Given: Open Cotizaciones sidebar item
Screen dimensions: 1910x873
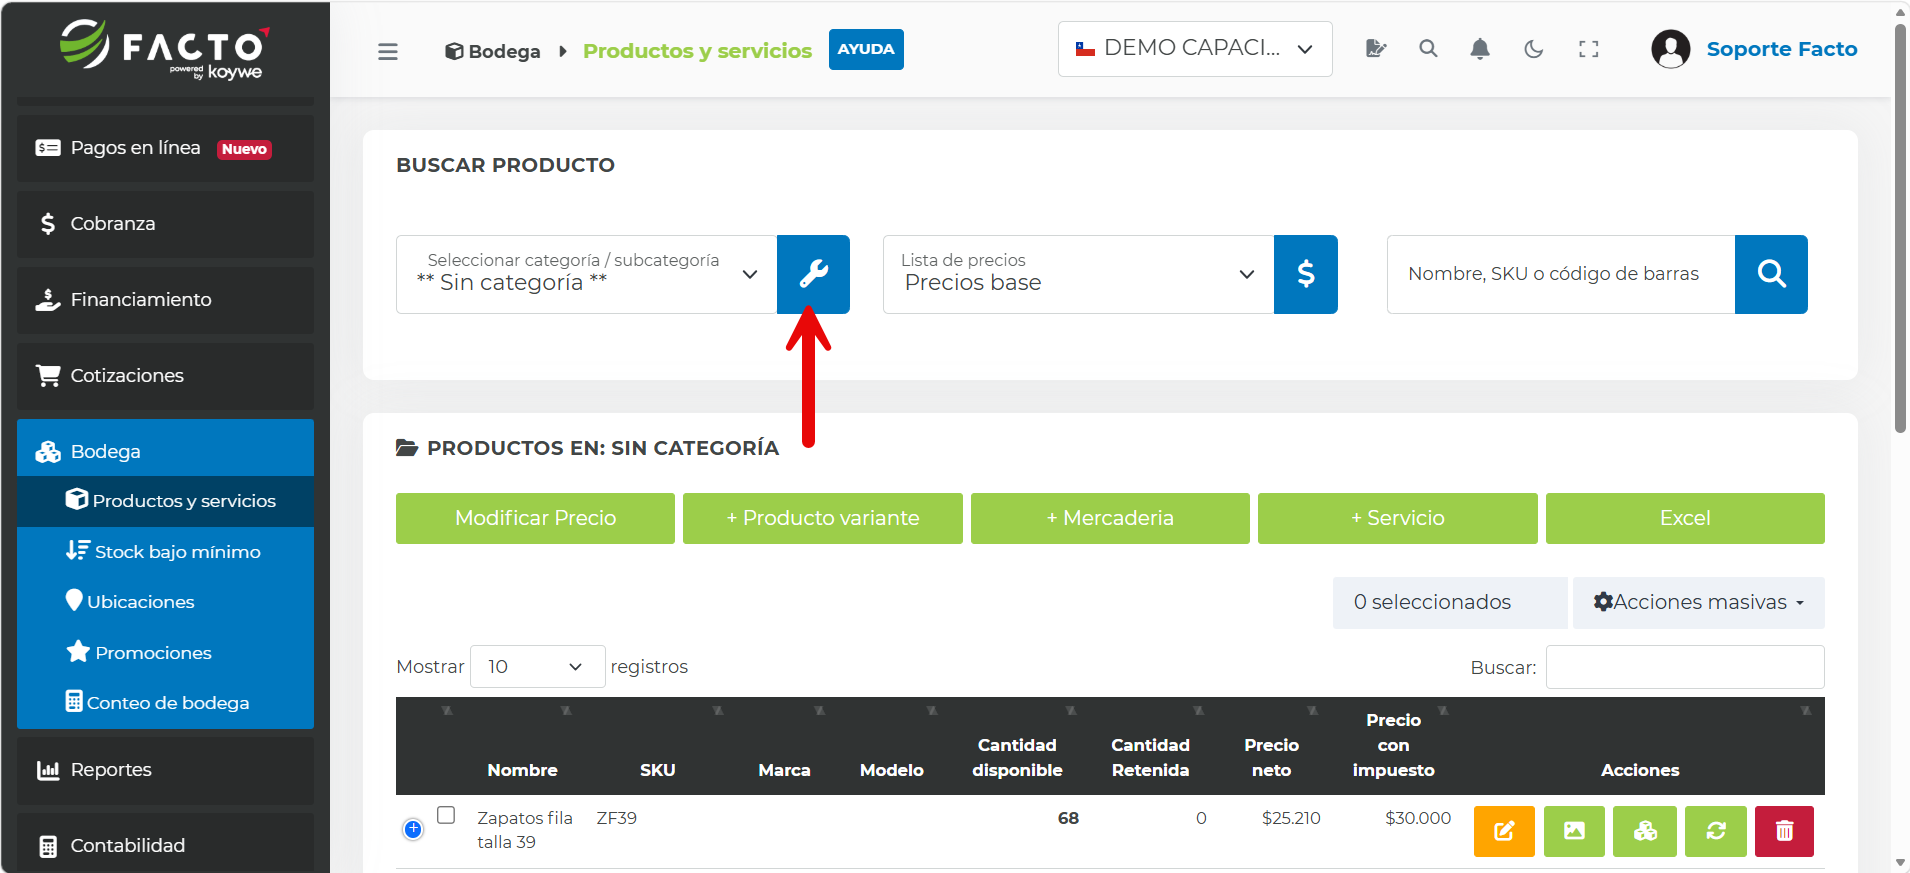Looking at the screenshot, I should 165,376.
